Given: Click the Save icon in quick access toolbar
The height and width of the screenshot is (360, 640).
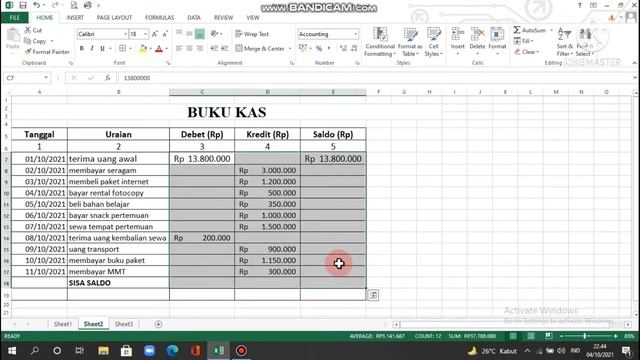Looking at the screenshot, I should tap(22, 5).
